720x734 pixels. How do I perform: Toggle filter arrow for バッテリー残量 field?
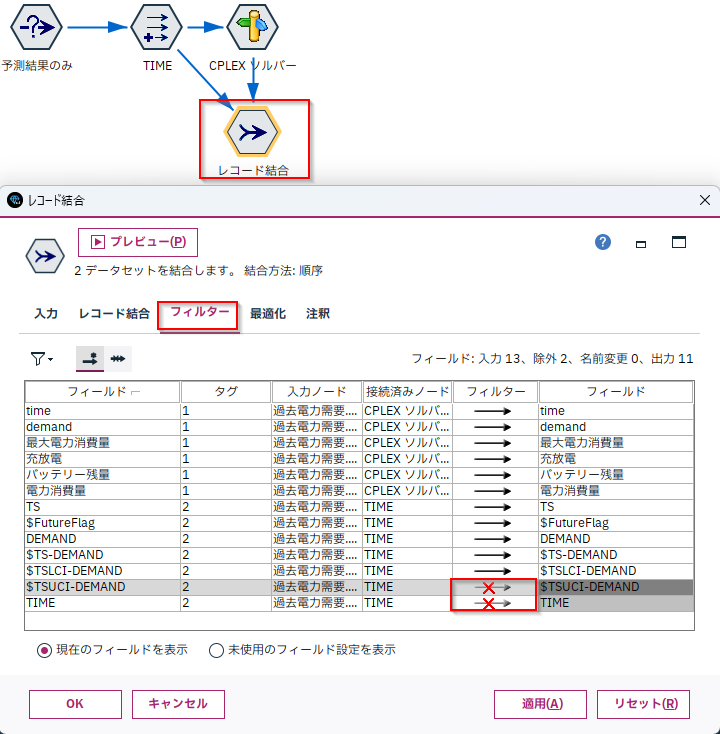click(x=492, y=475)
